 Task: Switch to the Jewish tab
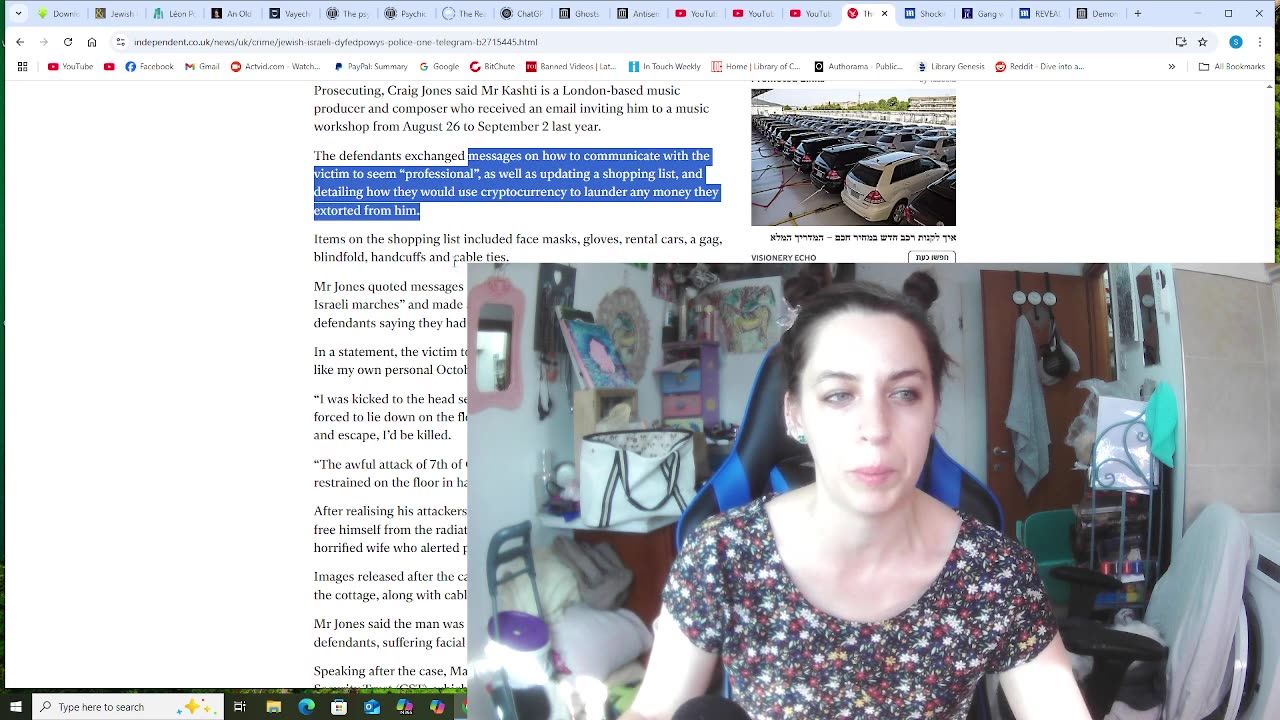click(x=117, y=14)
